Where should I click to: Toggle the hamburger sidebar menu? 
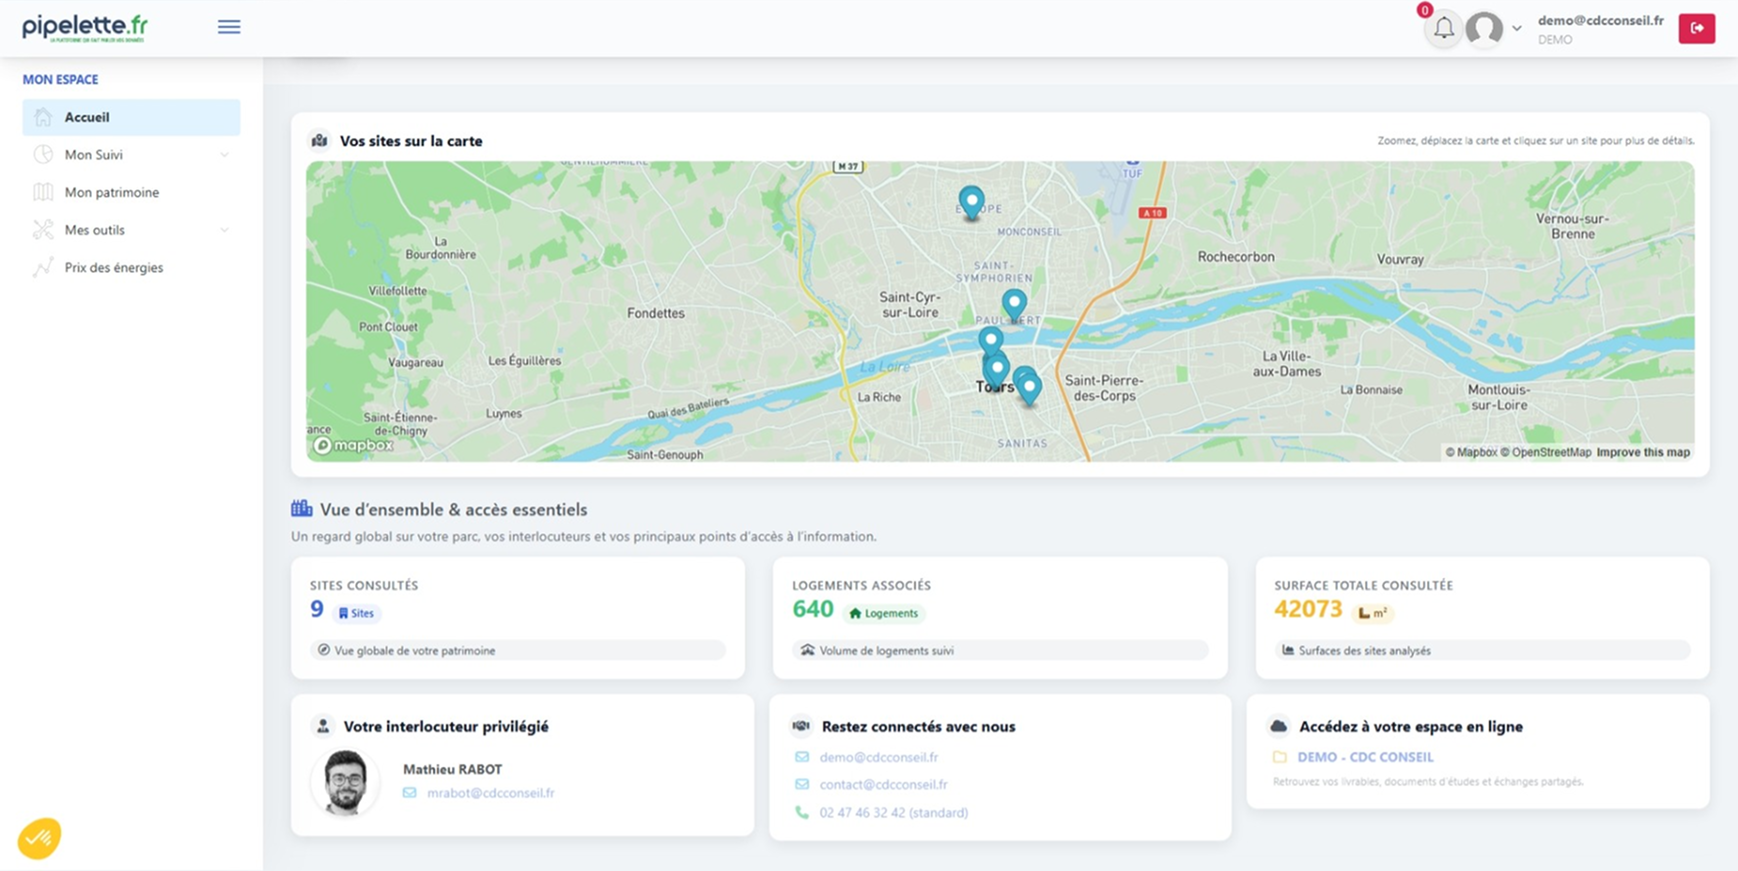[x=229, y=27]
